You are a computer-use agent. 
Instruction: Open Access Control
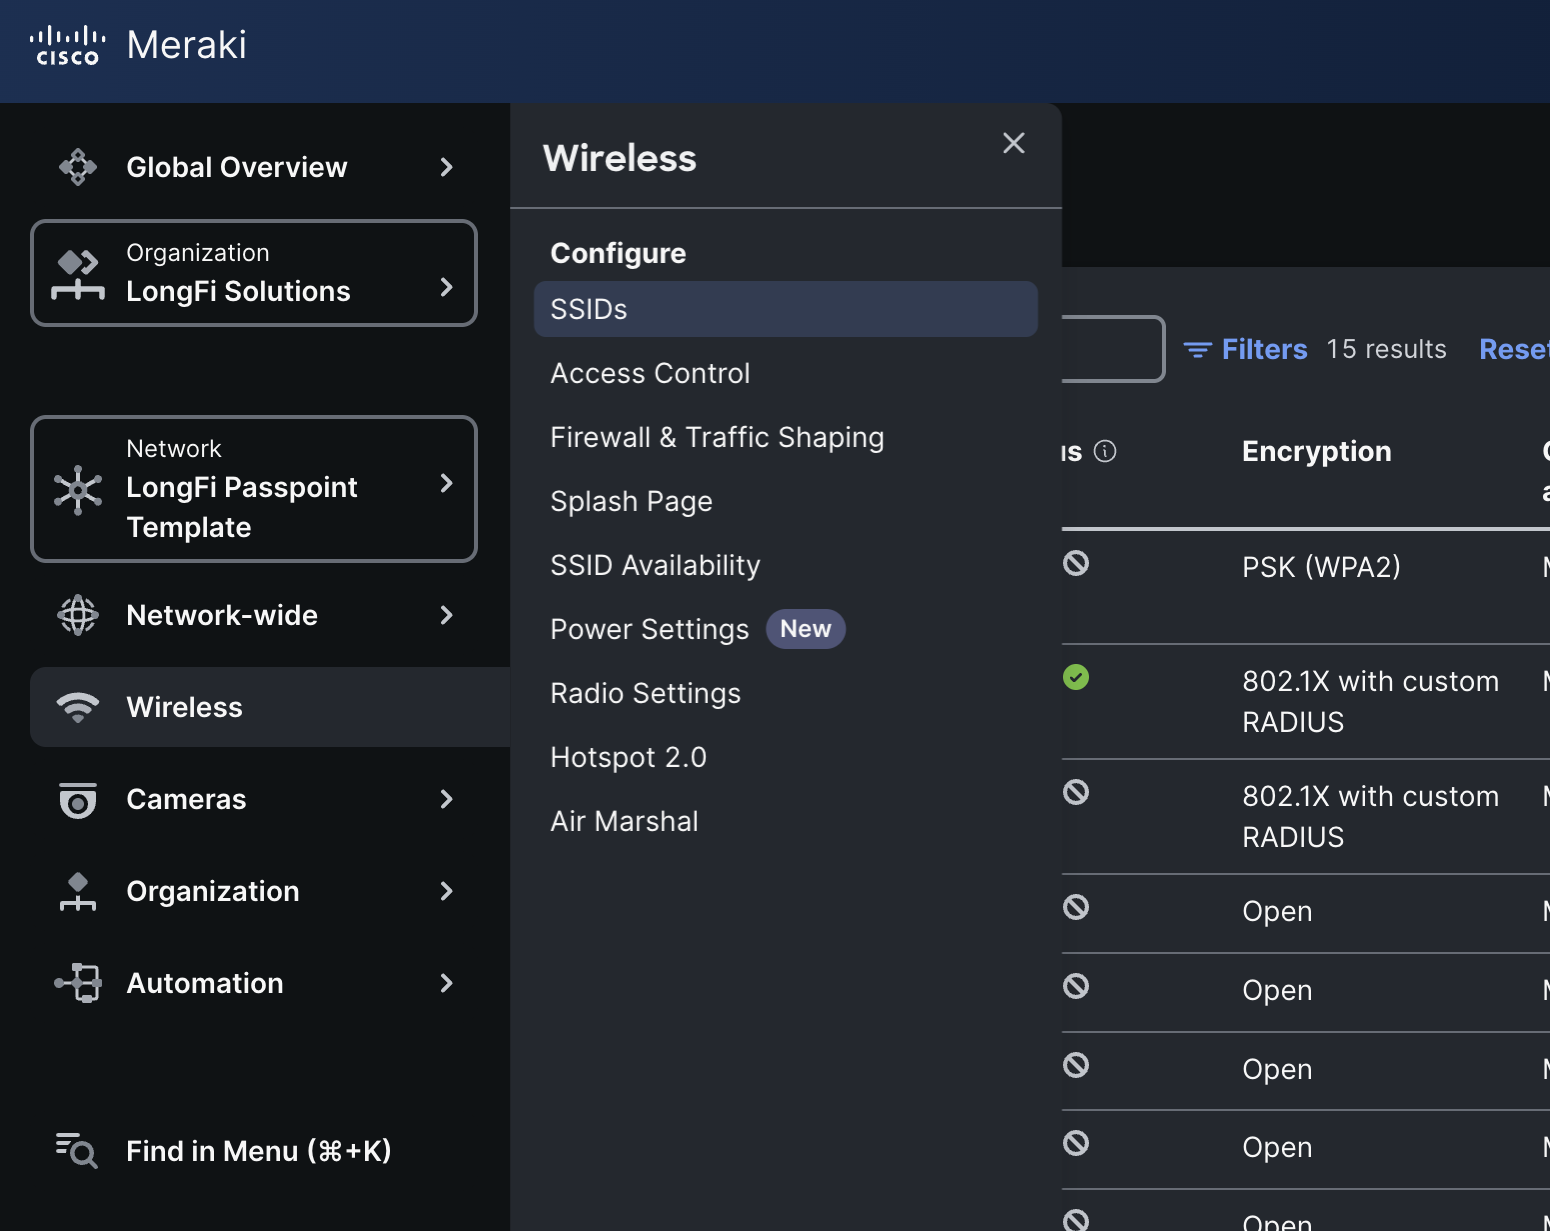click(x=650, y=373)
